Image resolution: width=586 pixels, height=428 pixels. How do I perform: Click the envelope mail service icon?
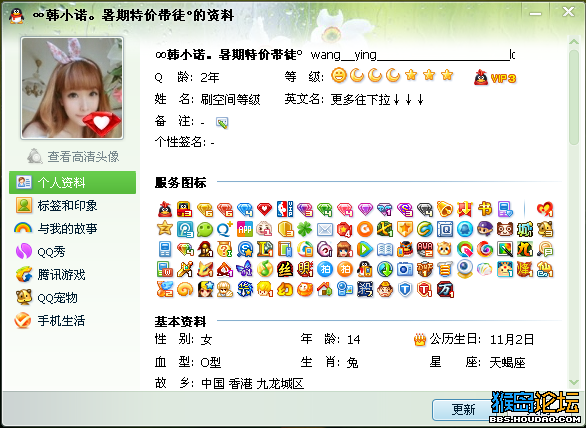tap(325, 230)
